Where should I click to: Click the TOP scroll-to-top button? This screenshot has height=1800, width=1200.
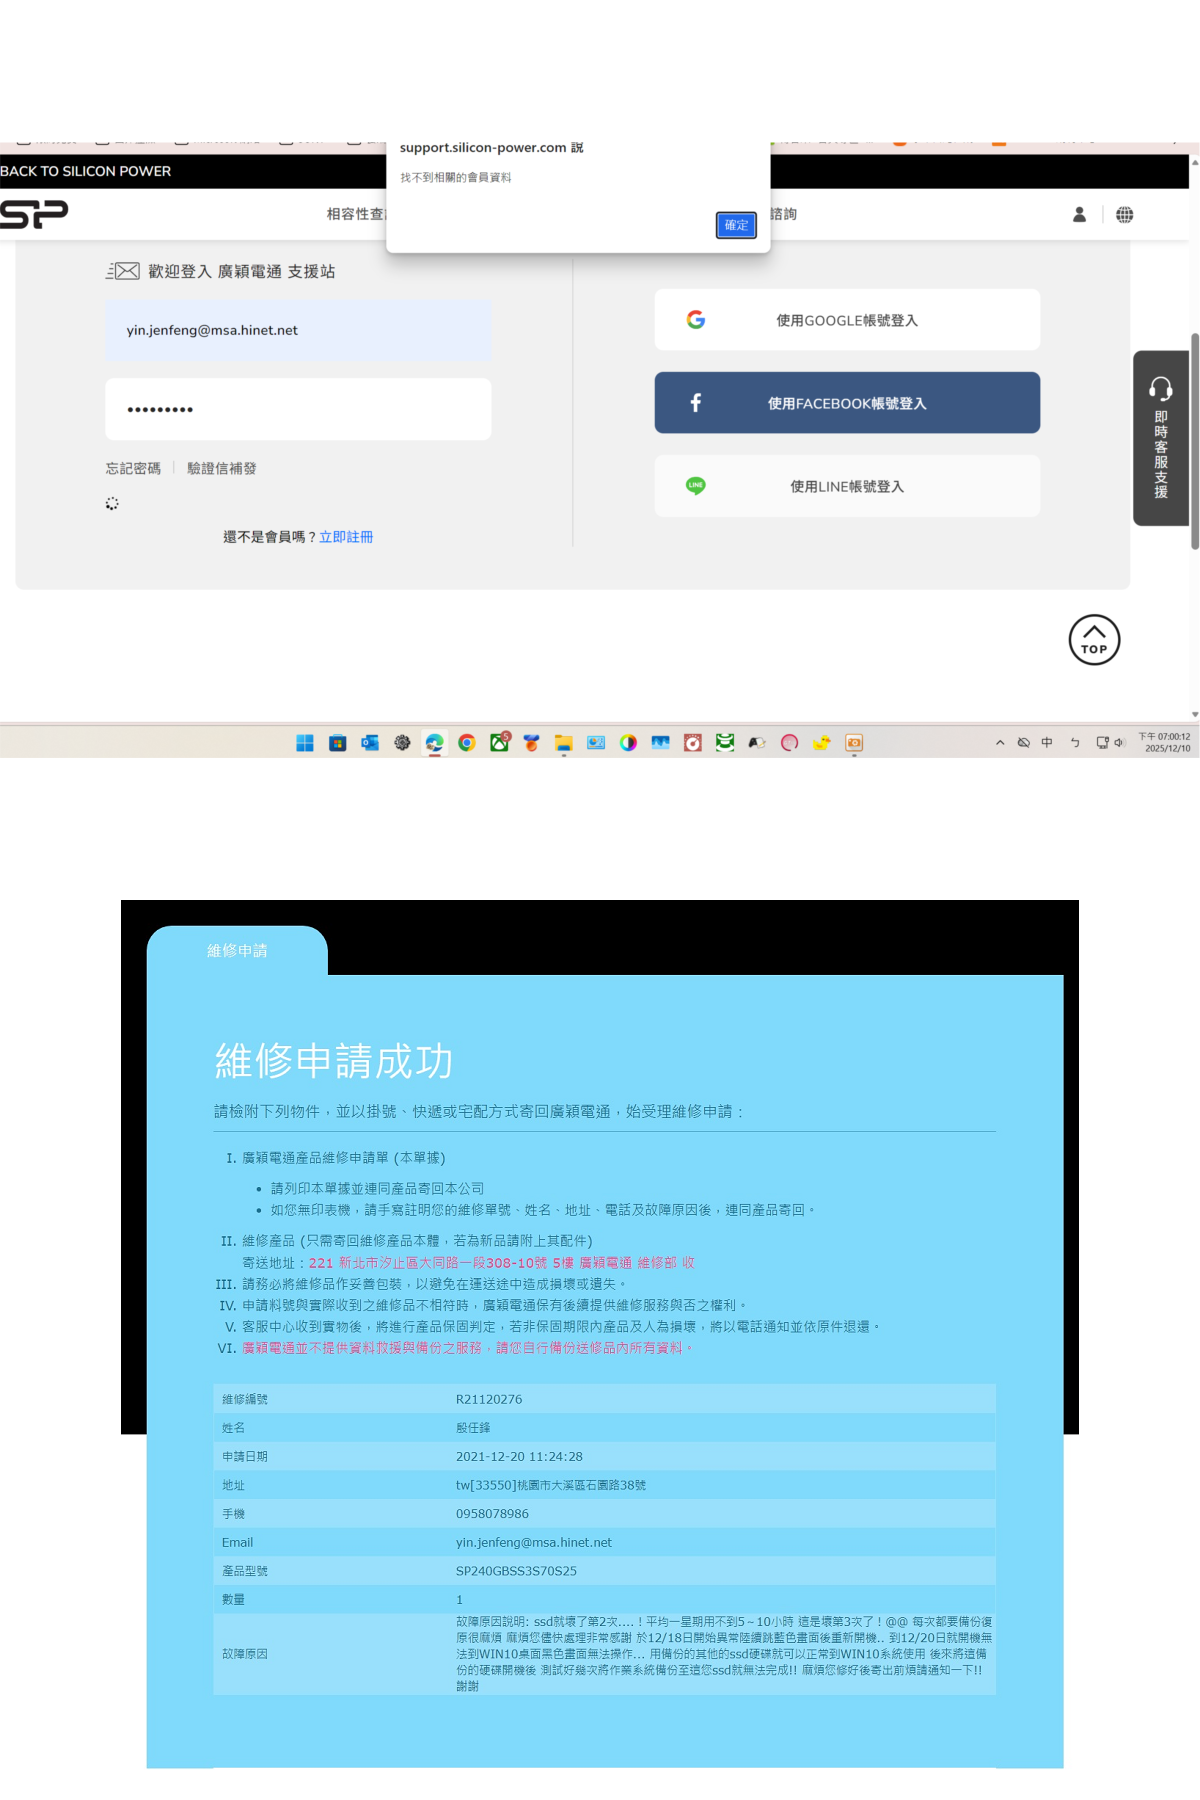[1094, 640]
